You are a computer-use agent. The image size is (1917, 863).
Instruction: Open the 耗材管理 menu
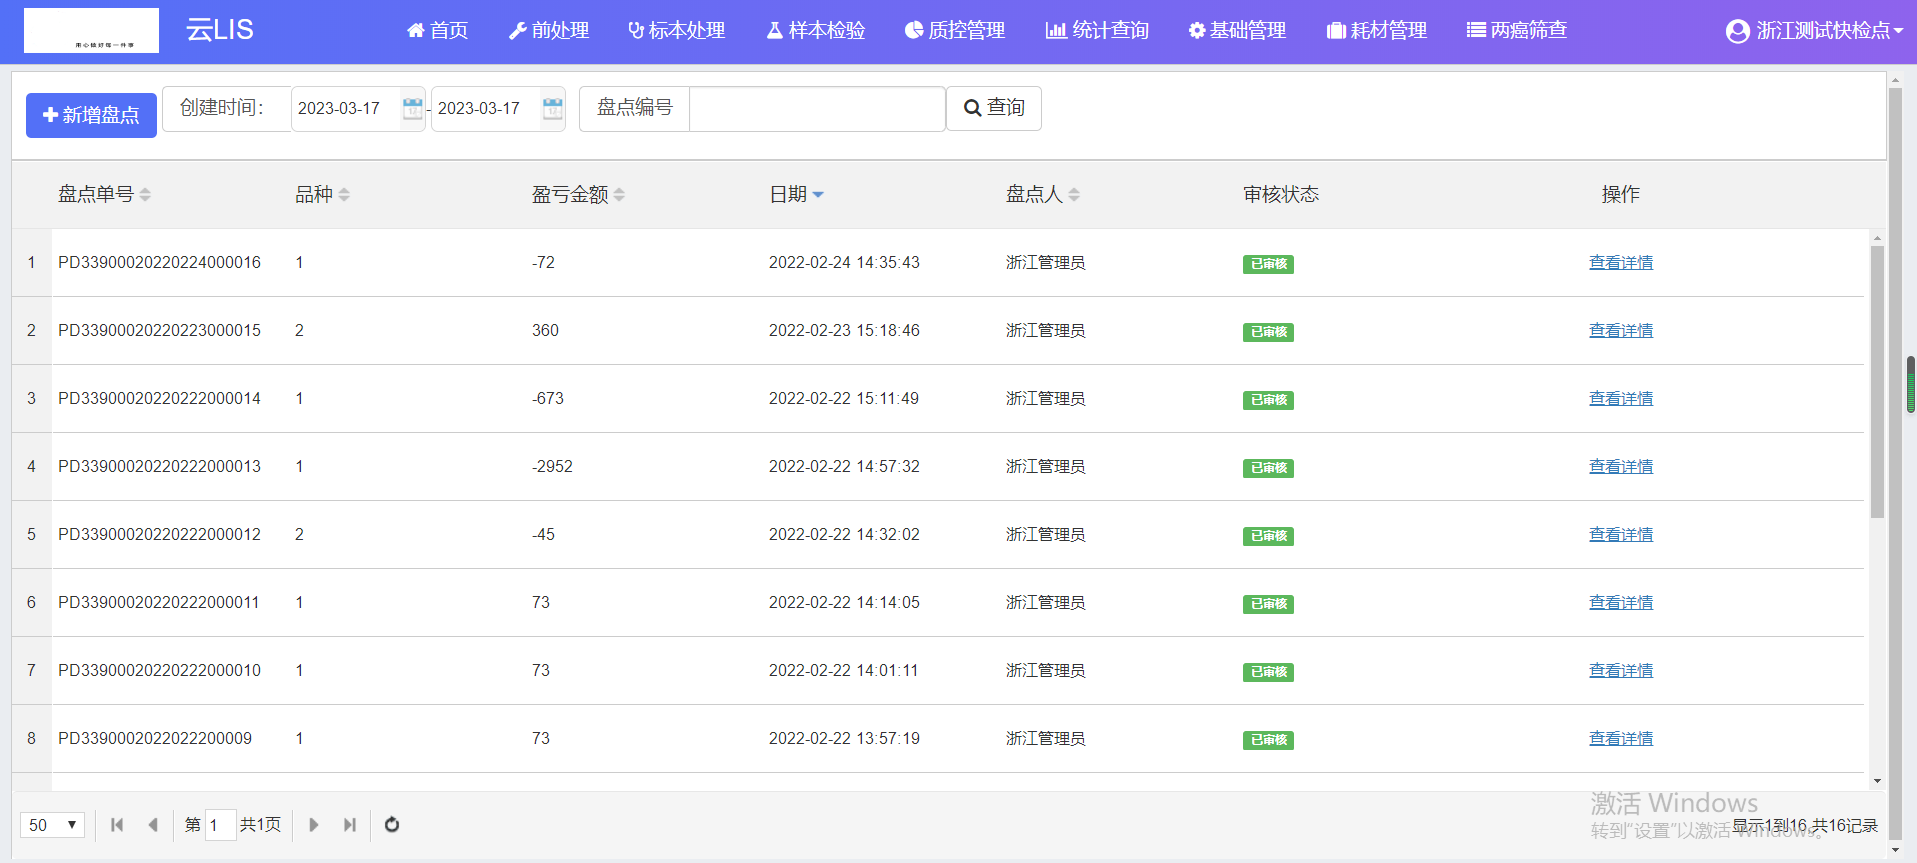click(1377, 31)
